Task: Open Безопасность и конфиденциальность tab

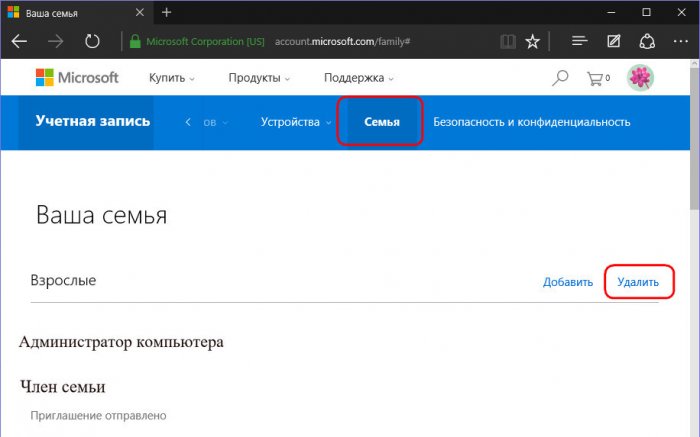Action: point(532,122)
